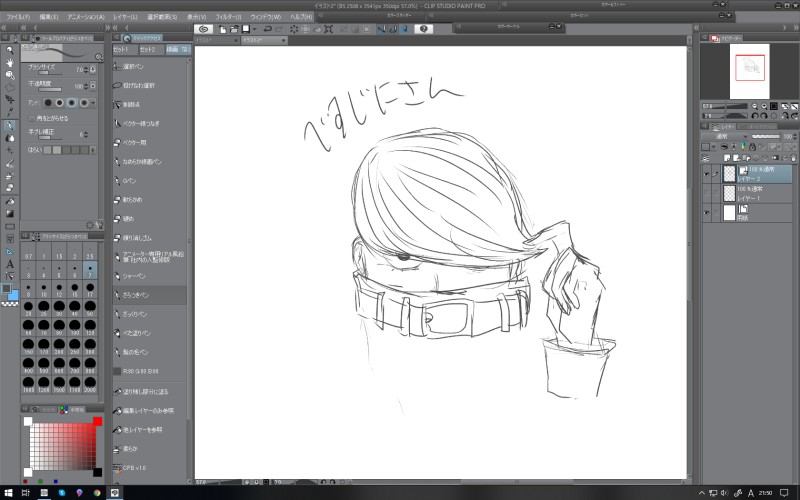Open フィルター(I) menu
Screen dimensions: 800x500
[228, 17]
